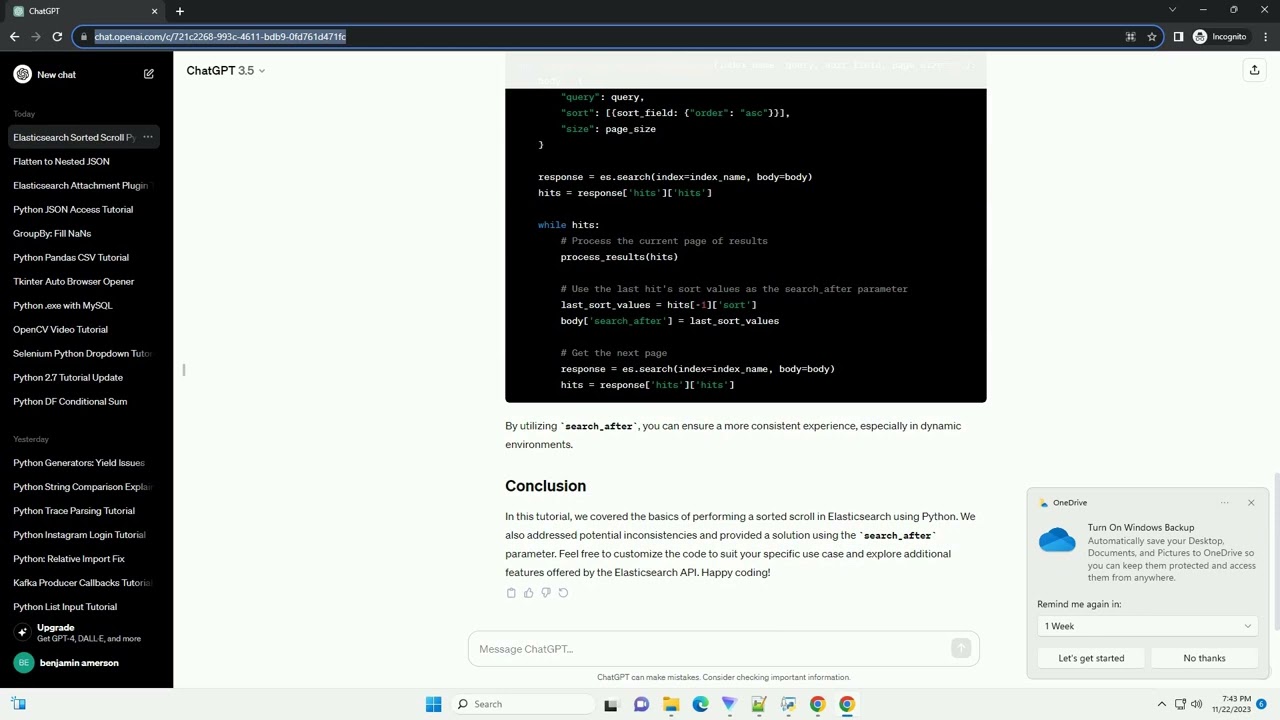Open the OneDrive notification more options
The image size is (1280, 720).
point(1225,503)
